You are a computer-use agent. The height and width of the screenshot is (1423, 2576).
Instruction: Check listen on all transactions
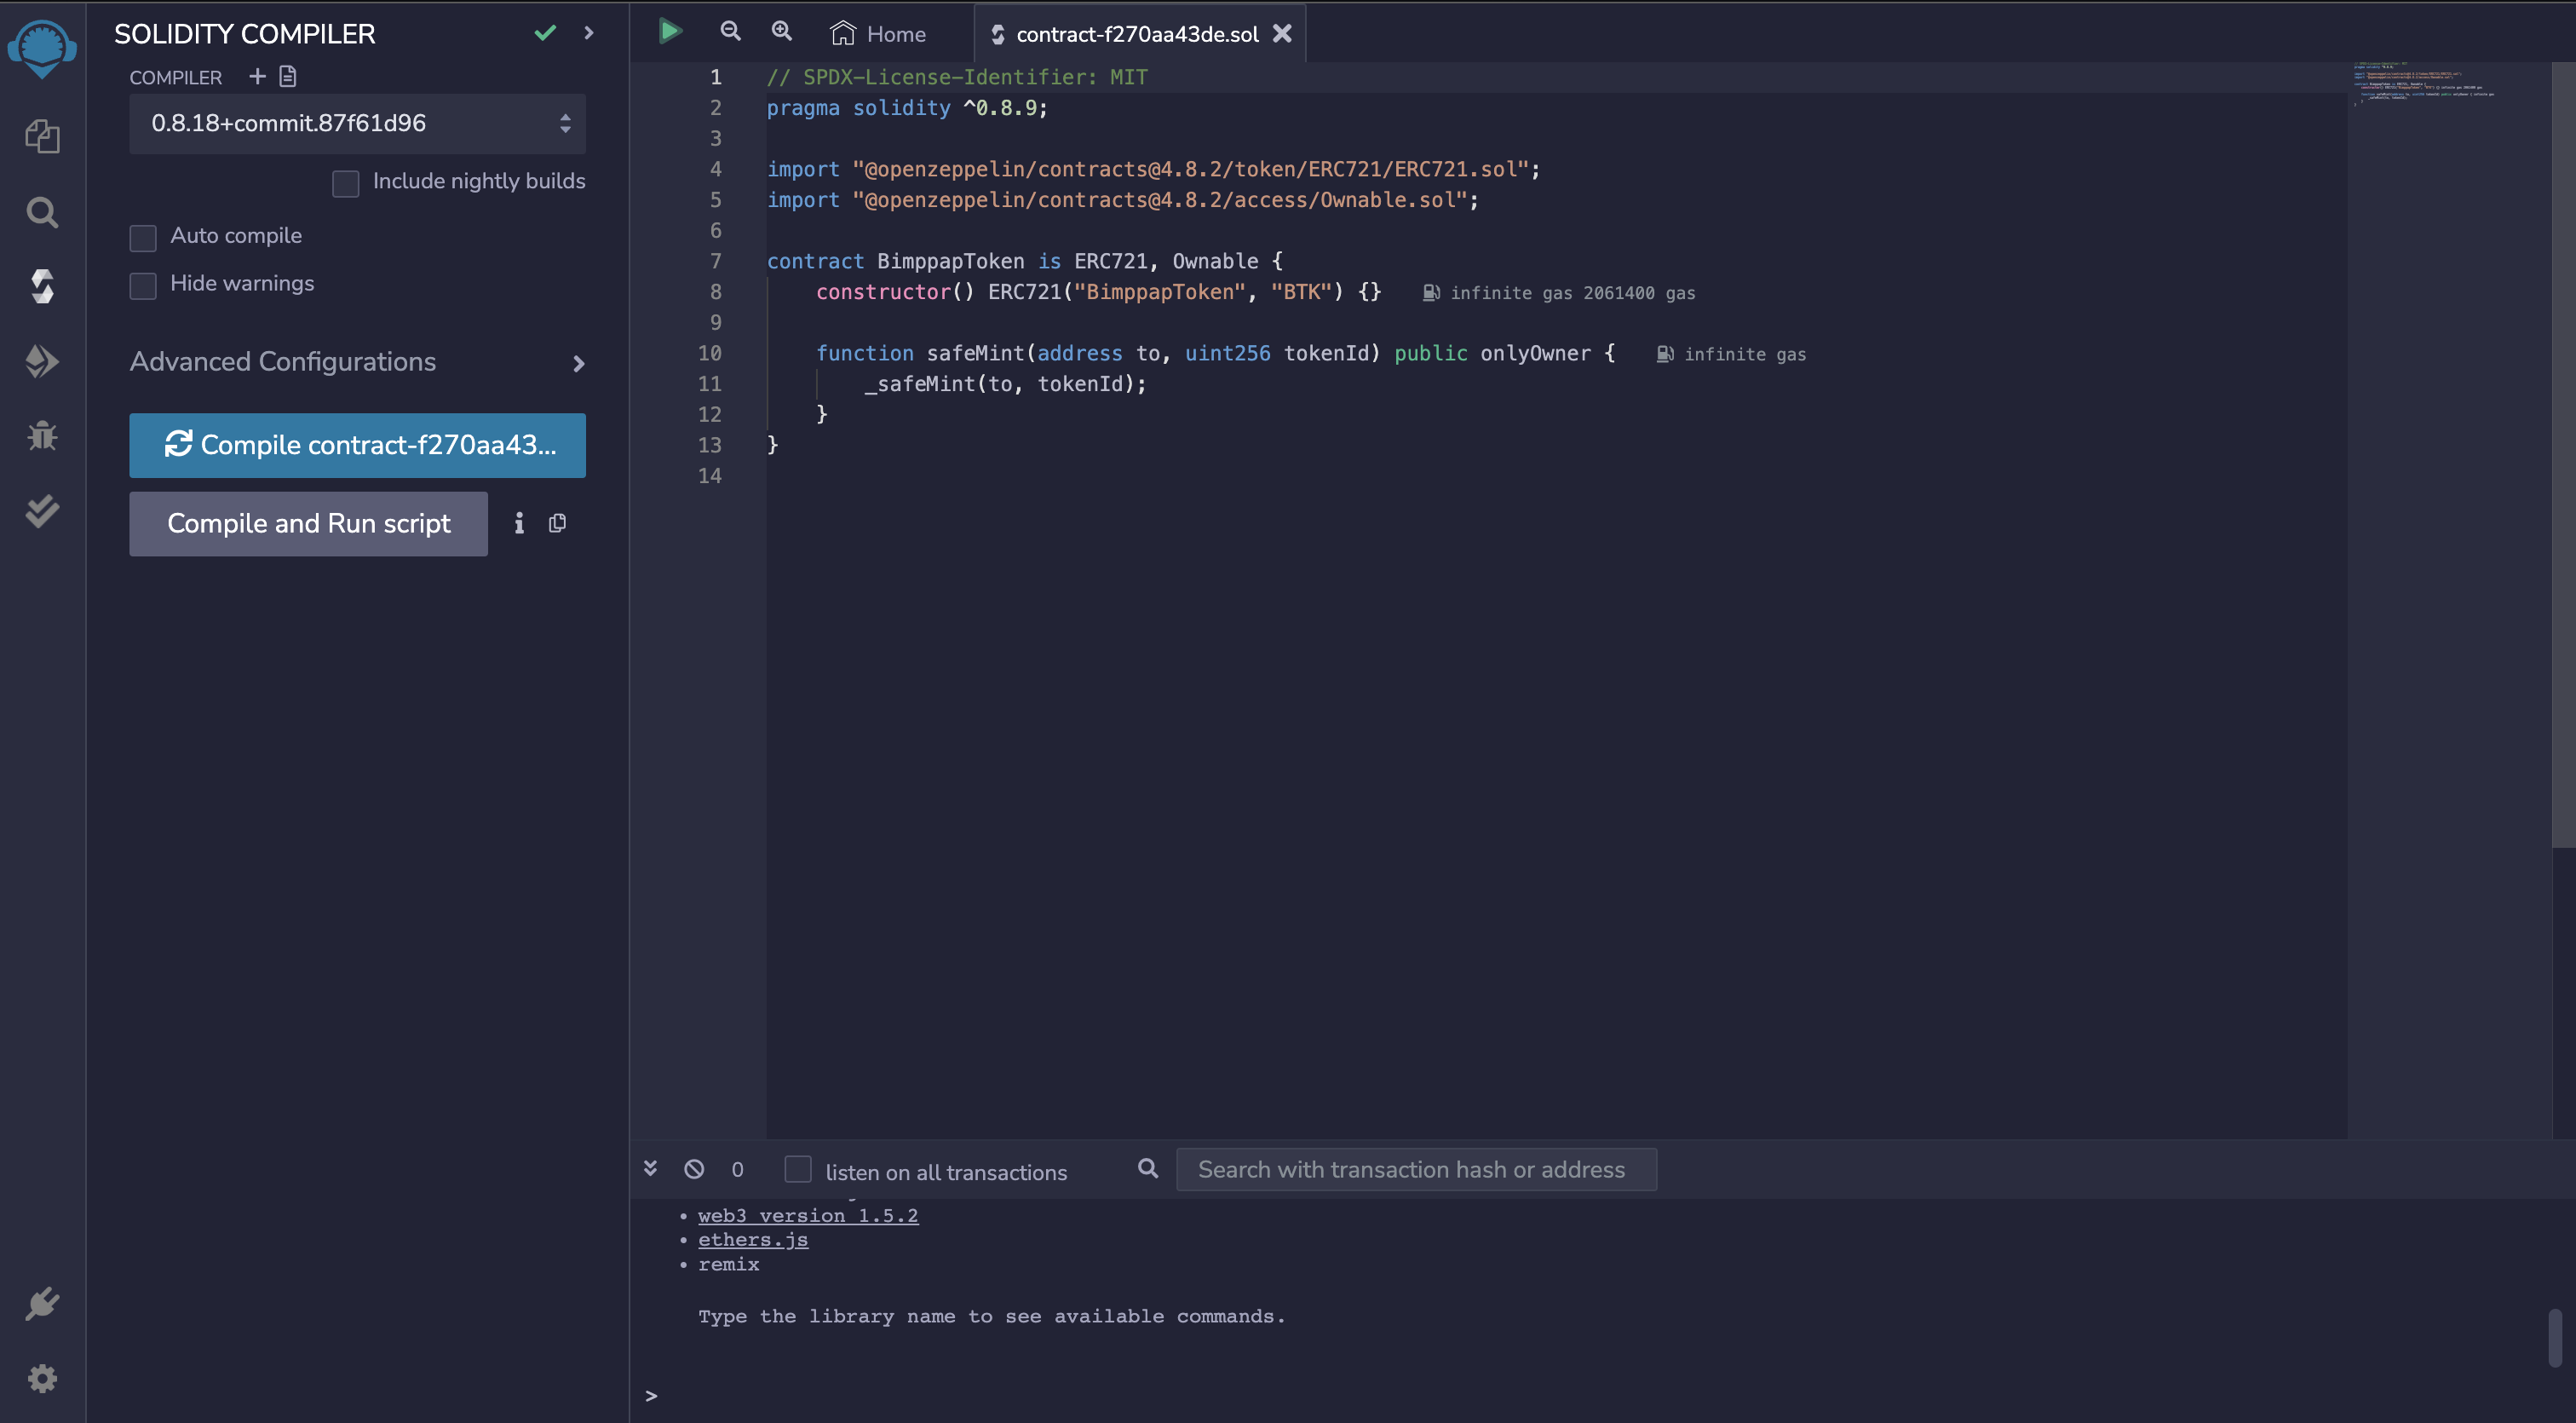pyautogui.click(x=798, y=1169)
